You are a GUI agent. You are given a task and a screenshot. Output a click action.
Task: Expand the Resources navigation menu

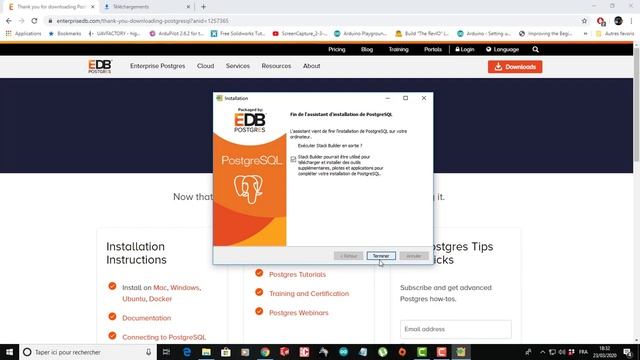pyautogui.click(x=276, y=66)
